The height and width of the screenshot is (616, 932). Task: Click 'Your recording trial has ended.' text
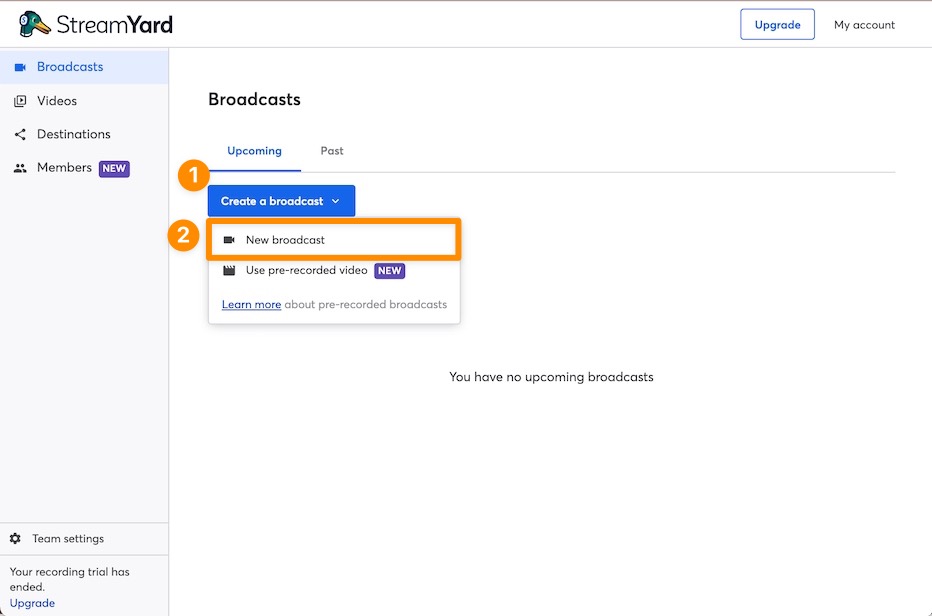70,579
